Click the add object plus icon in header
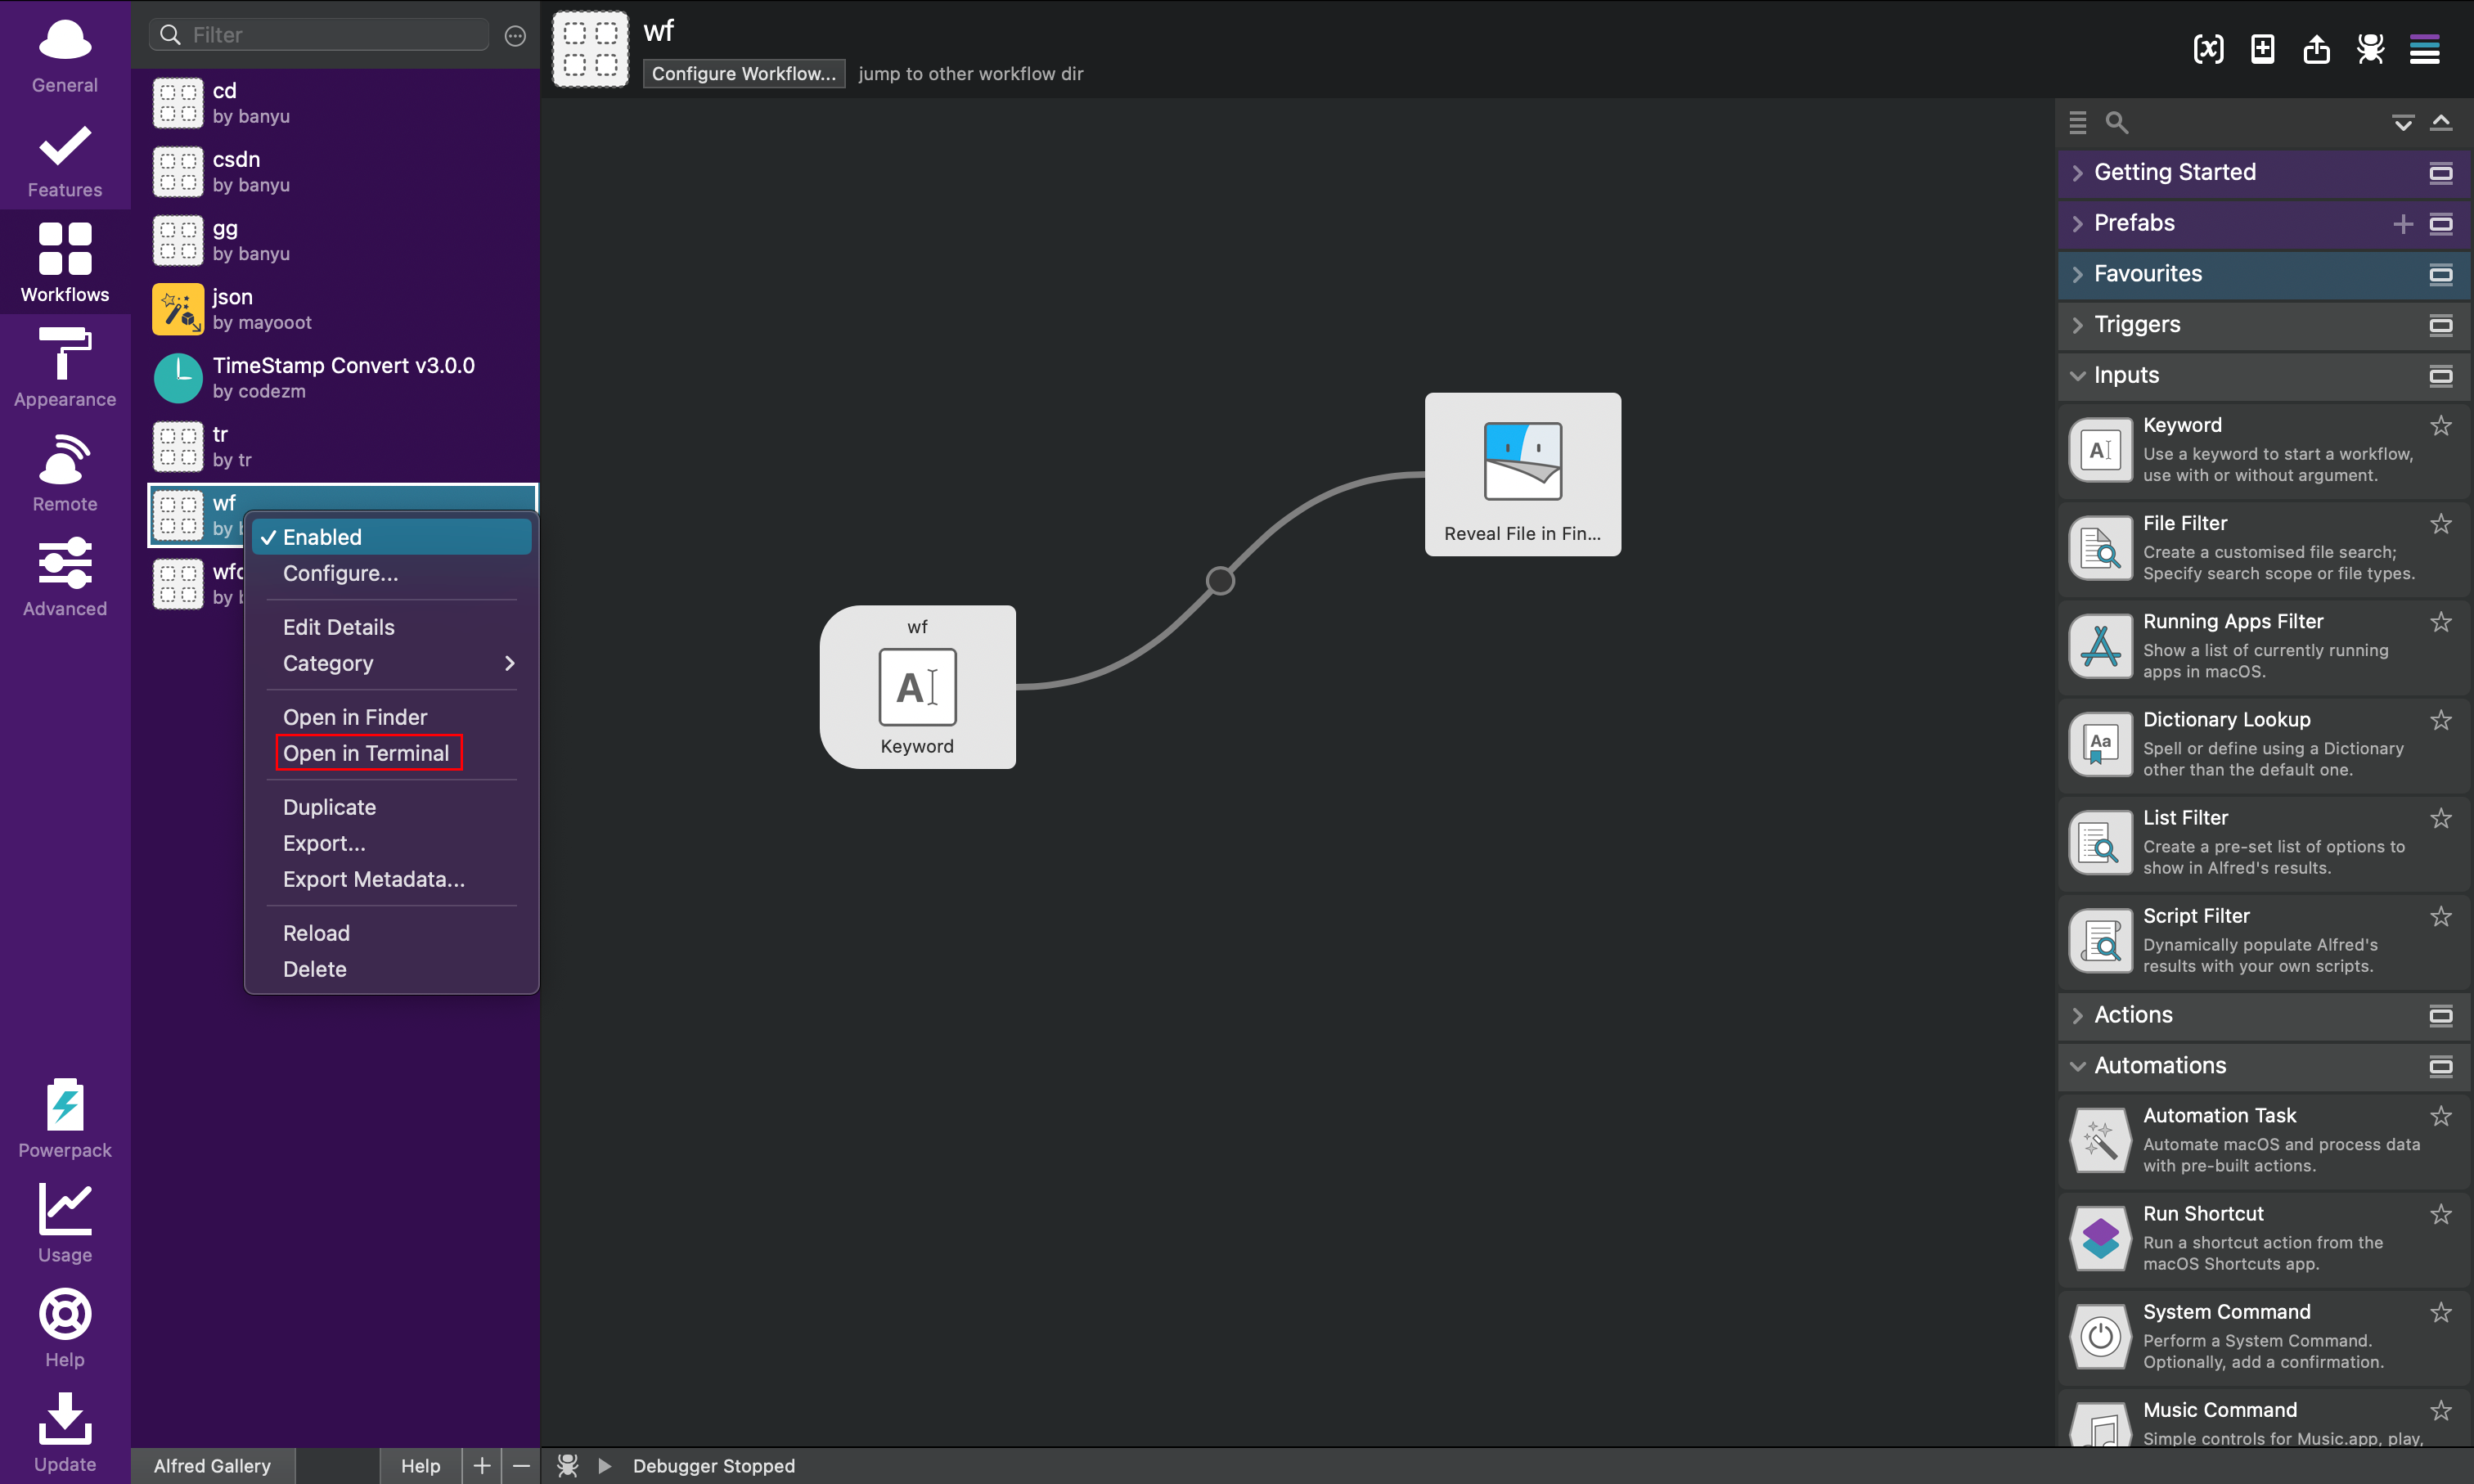This screenshot has height=1484, width=2474. (x=2262, y=48)
